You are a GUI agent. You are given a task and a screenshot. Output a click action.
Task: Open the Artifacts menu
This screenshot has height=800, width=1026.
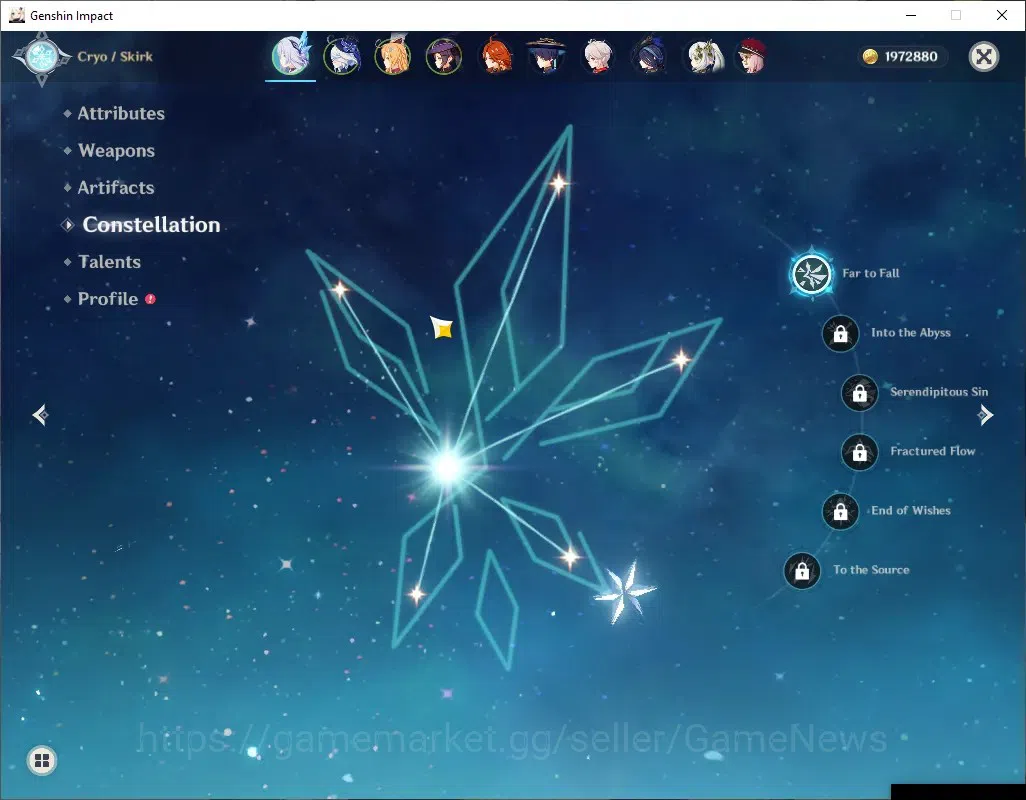pyautogui.click(x=116, y=188)
